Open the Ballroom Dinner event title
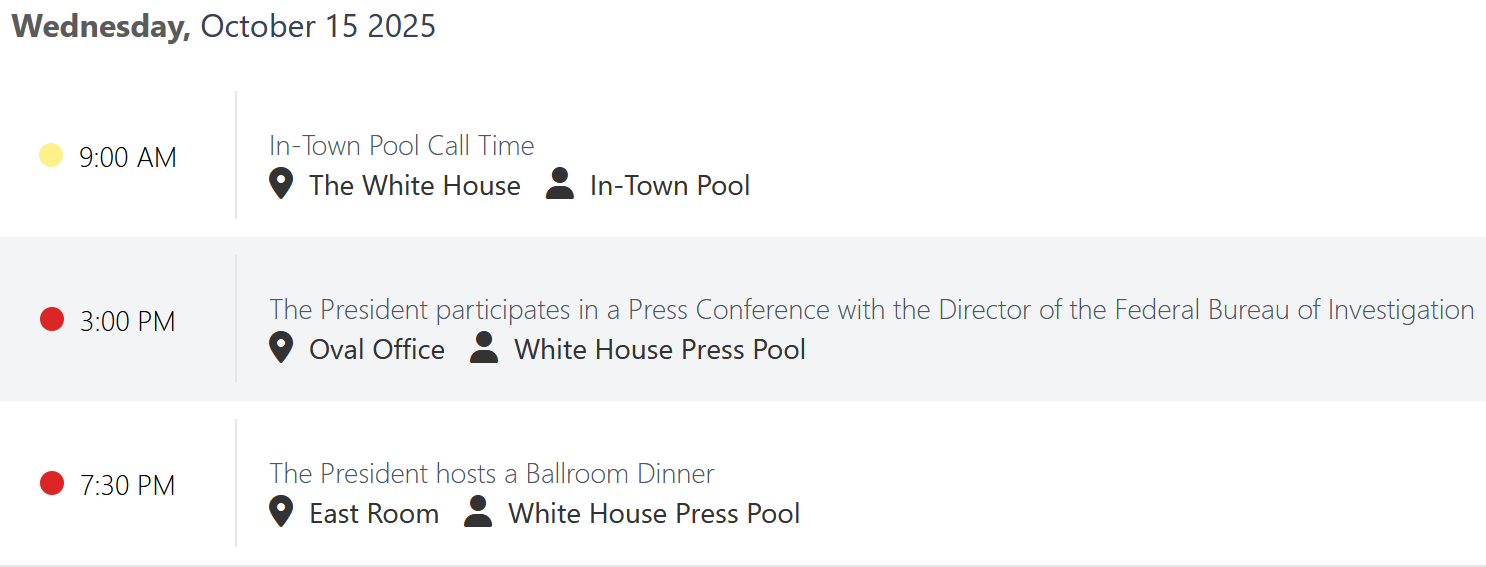The width and height of the screenshot is (1486, 567). [x=491, y=473]
